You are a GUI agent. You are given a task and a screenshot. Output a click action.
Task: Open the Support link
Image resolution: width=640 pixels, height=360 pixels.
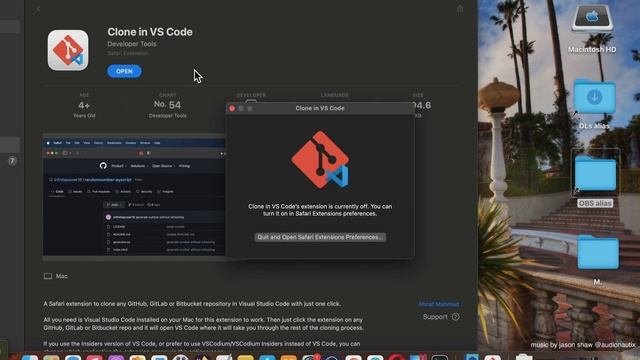point(435,317)
